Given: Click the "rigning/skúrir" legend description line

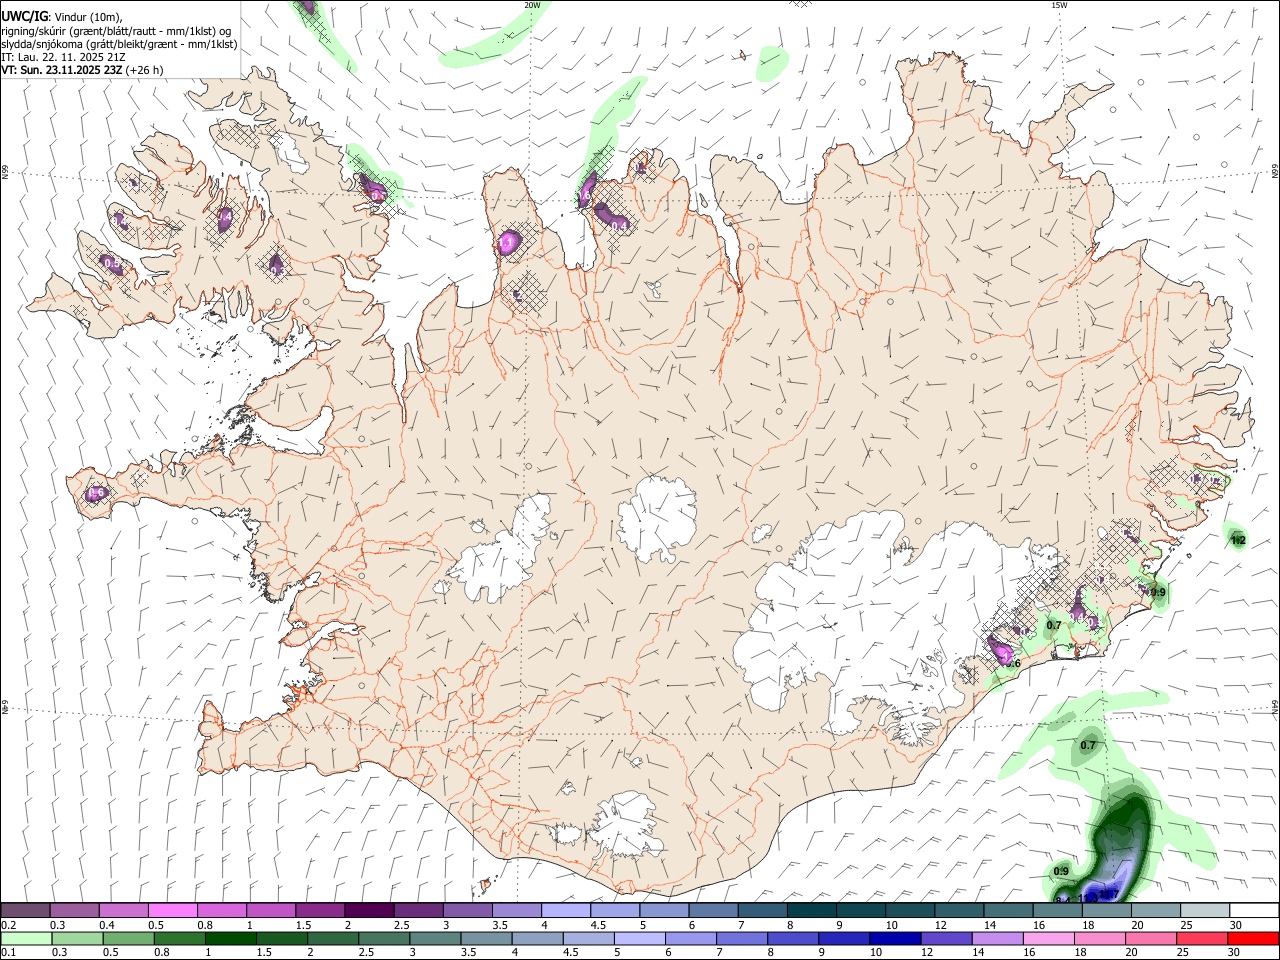Looking at the screenshot, I should [x=116, y=30].
